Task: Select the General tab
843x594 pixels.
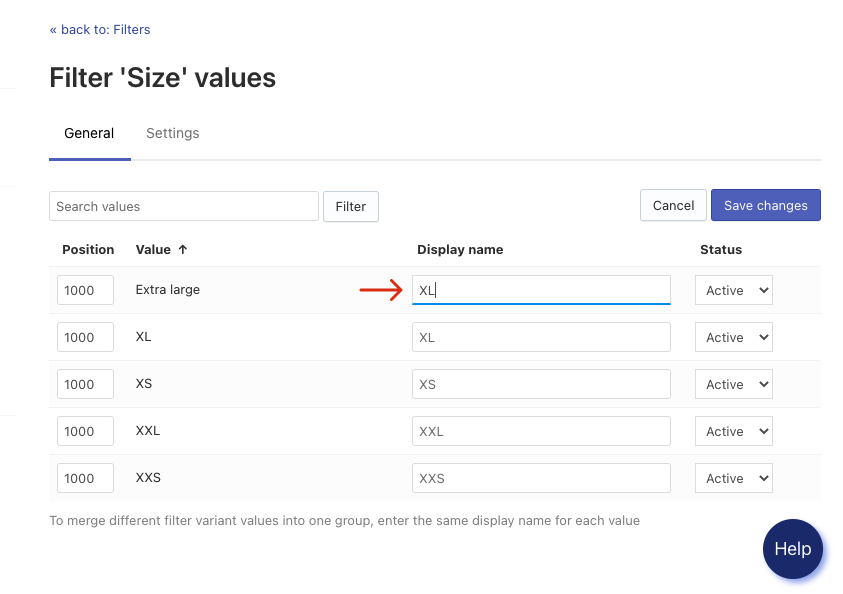Action: (x=89, y=133)
